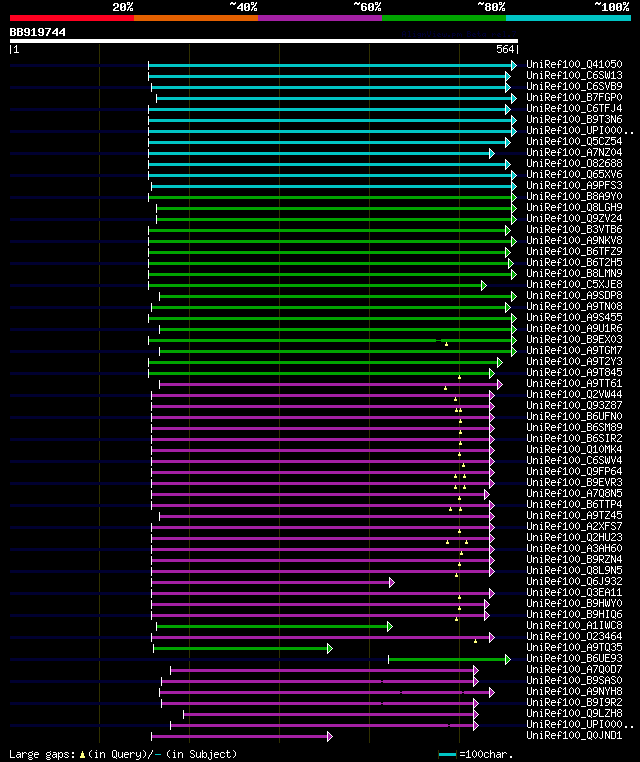Click the green alignment bar for C5XJE8
The height and width of the screenshot is (762, 640).
tap(315, 285)
